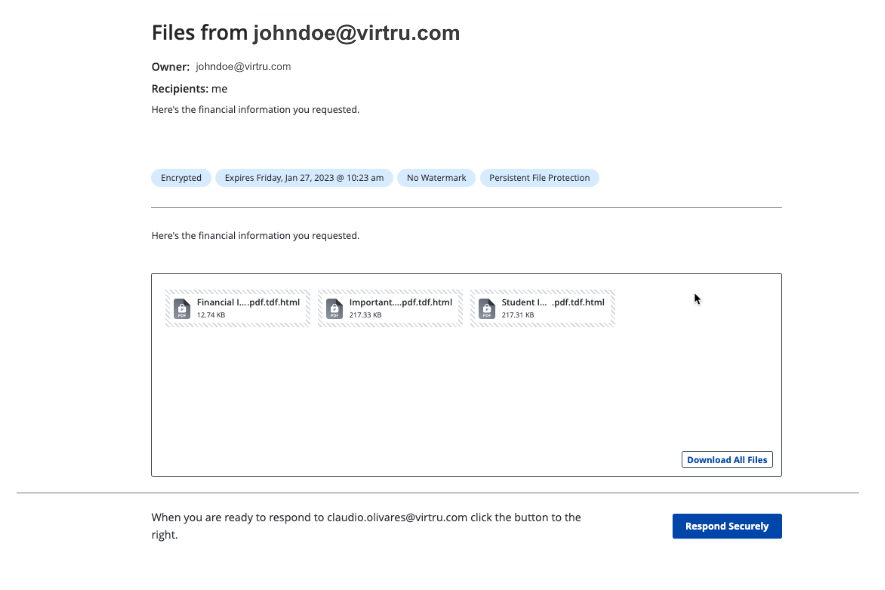Click the Persistent File Protection badge
Image resolution: width=885 pixels, height=590 pixels.
pyautogui.click(x=540, y=178)
